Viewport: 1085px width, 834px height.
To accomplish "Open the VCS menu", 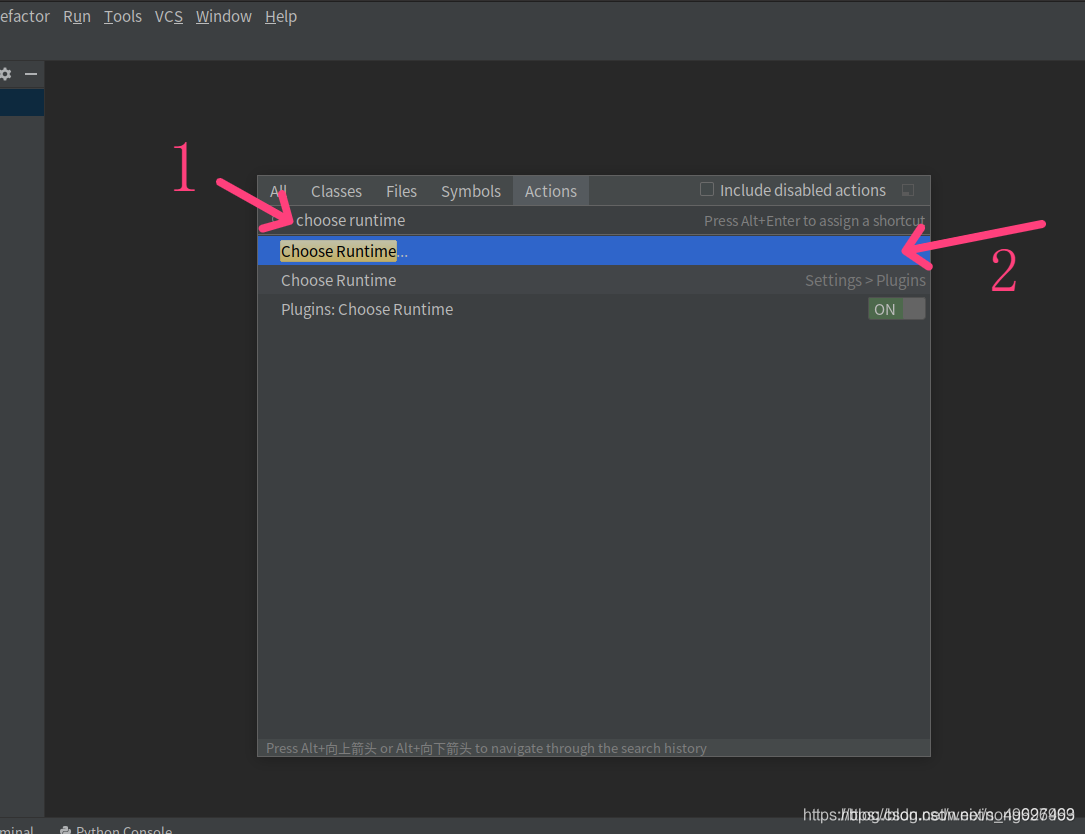I will click(169, 17).
